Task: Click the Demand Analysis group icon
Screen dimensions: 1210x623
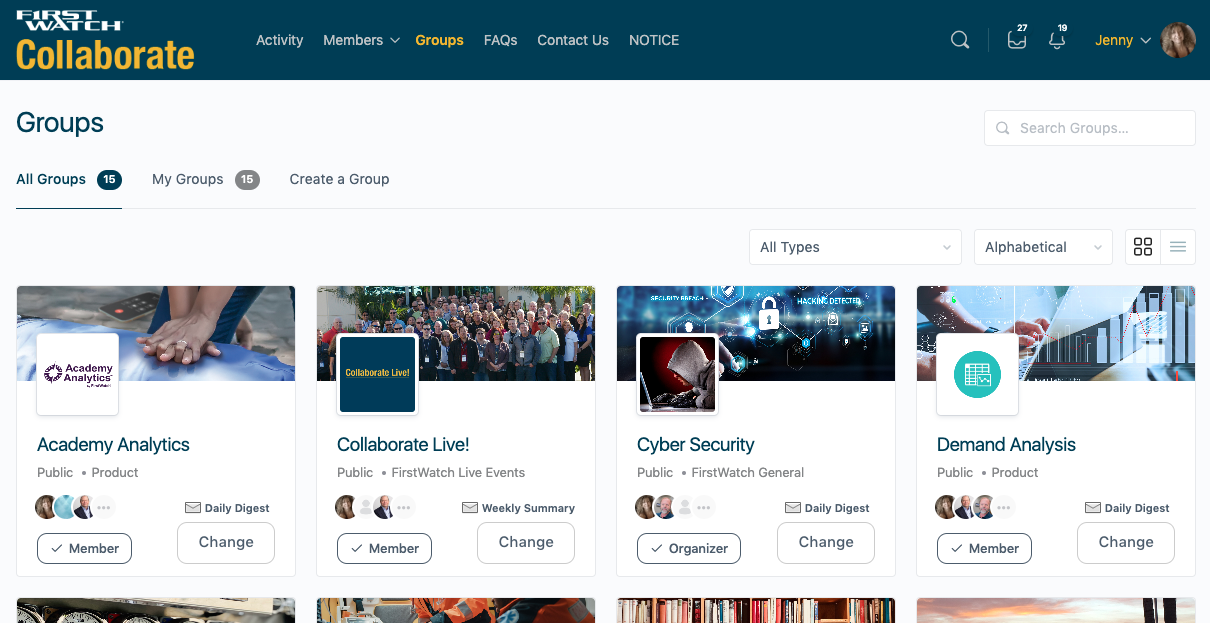Action: 978,374
